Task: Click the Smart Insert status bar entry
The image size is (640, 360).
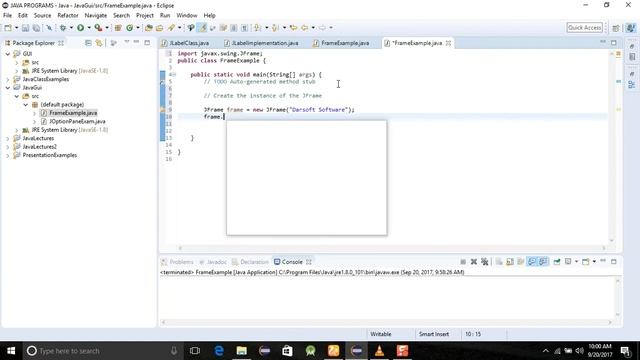Action: click(x=433, y=334)
